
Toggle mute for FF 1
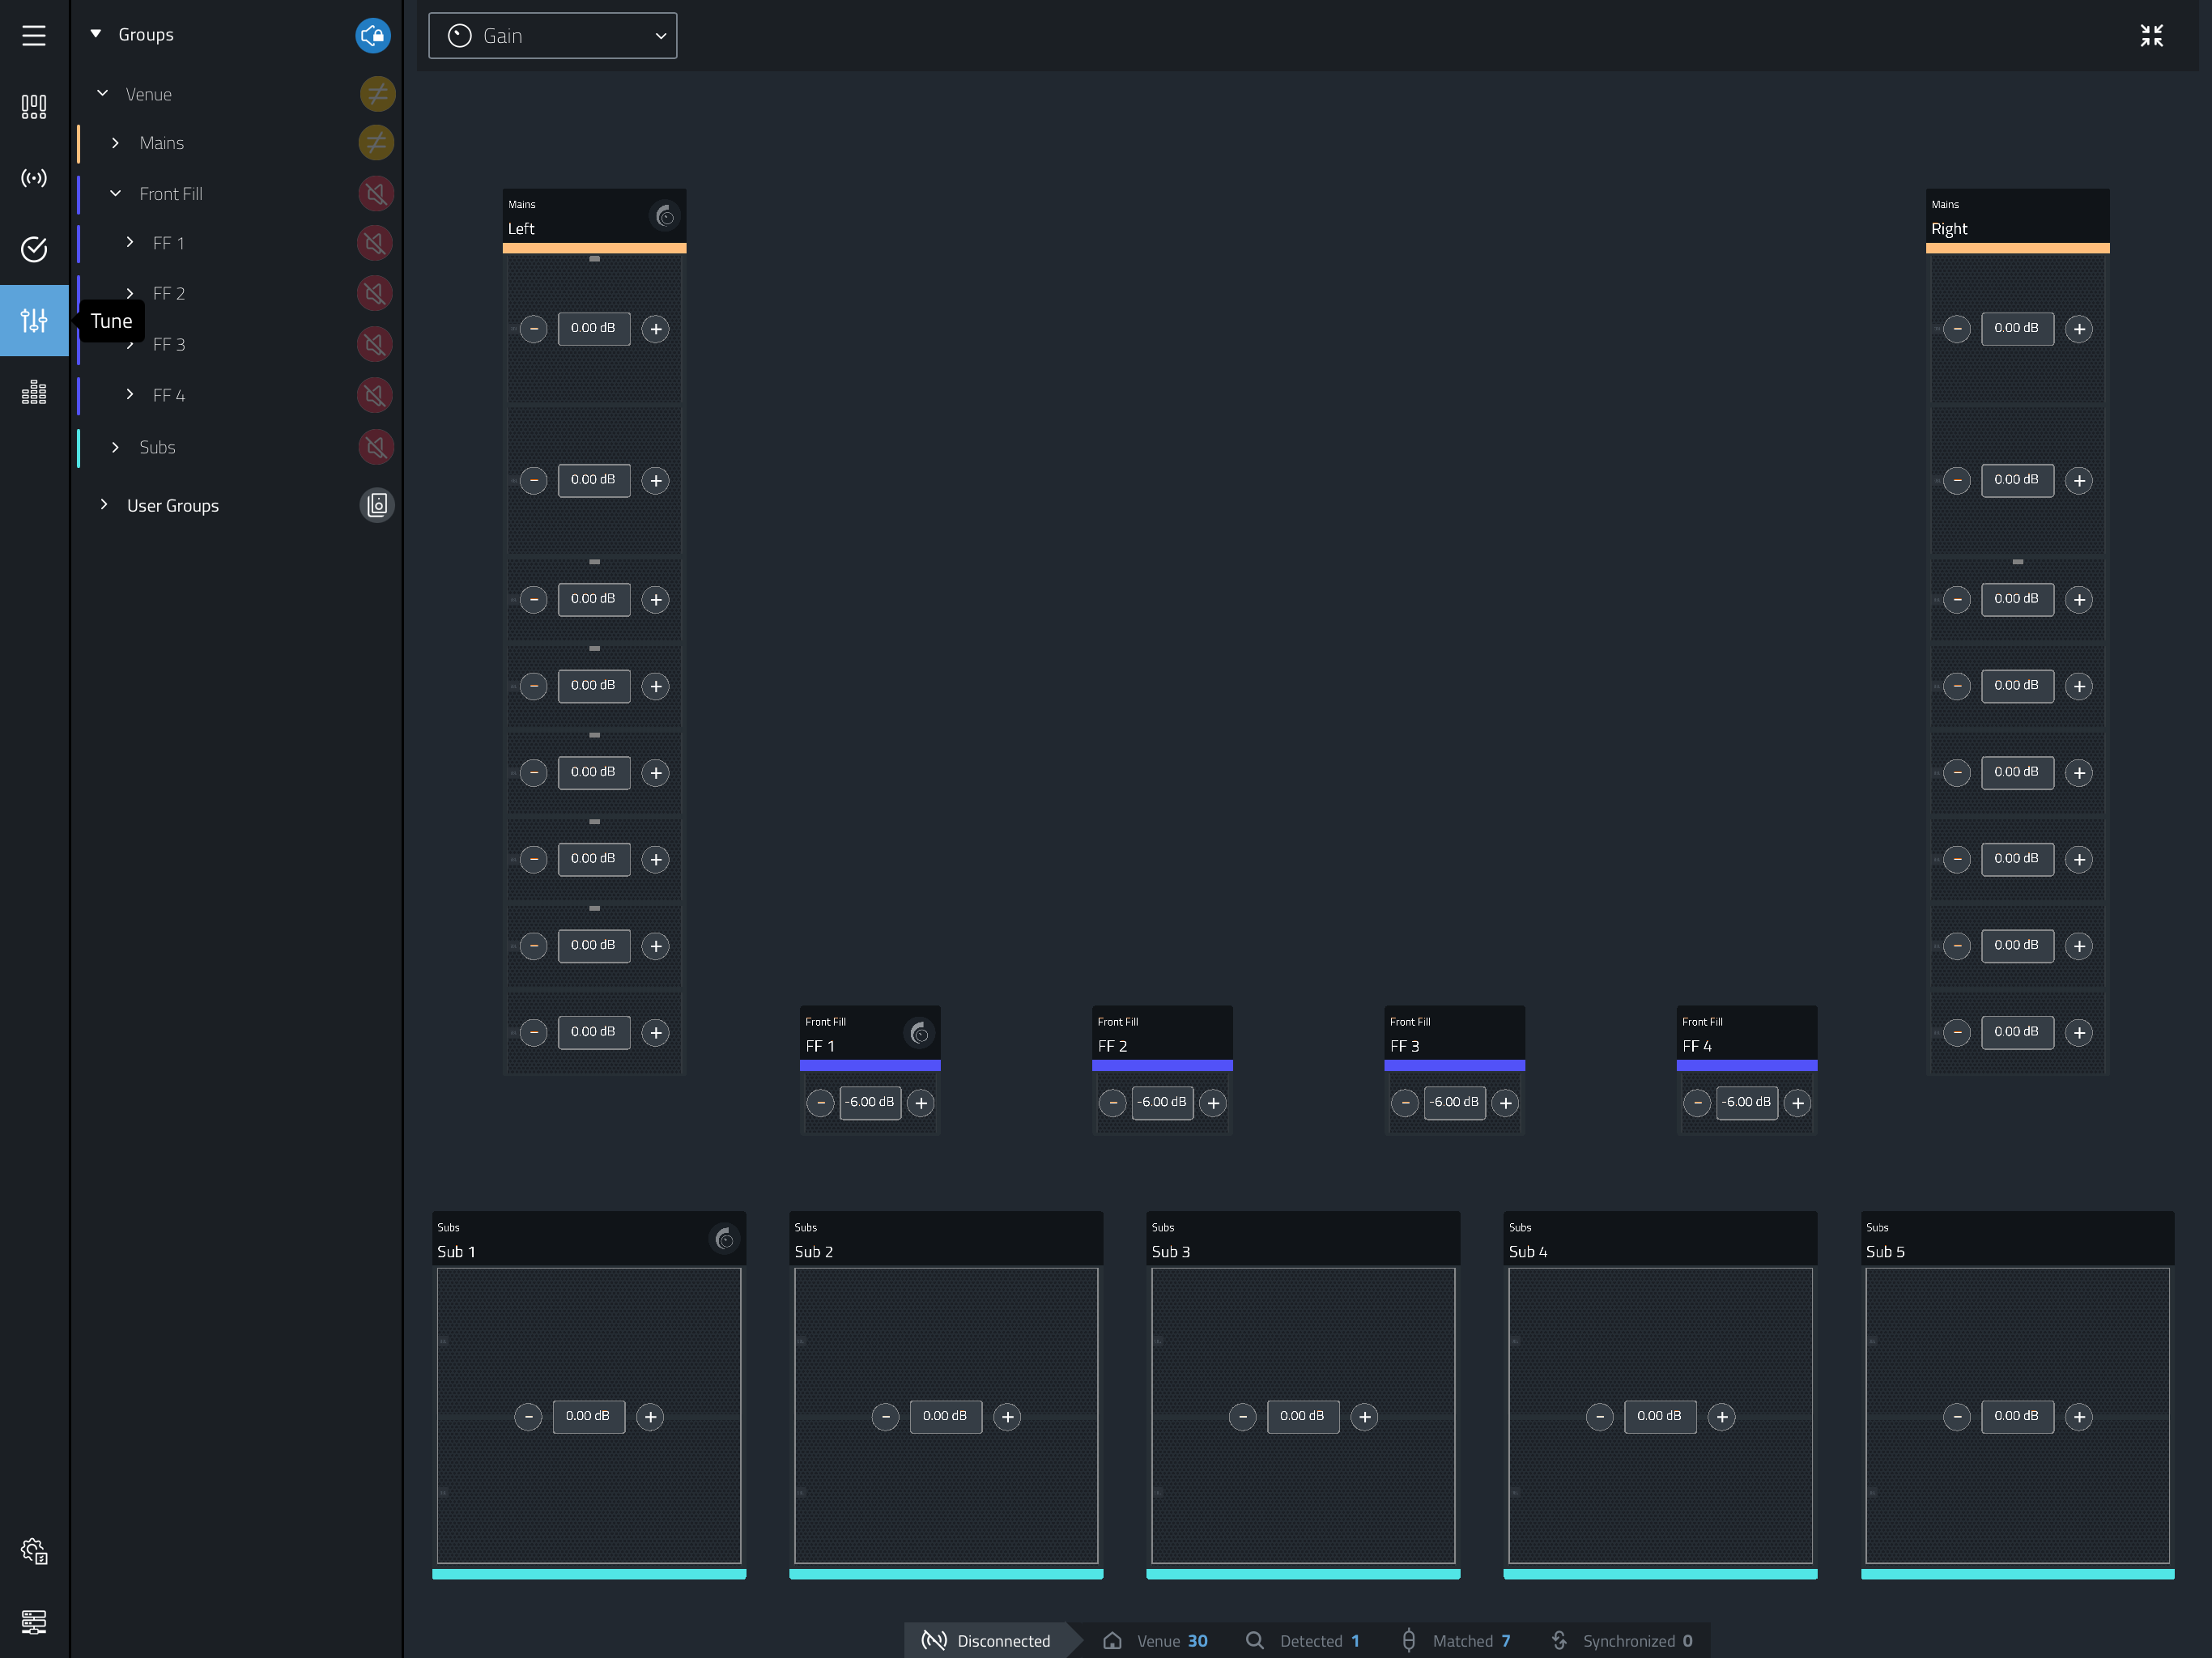(x=375, y=243)
